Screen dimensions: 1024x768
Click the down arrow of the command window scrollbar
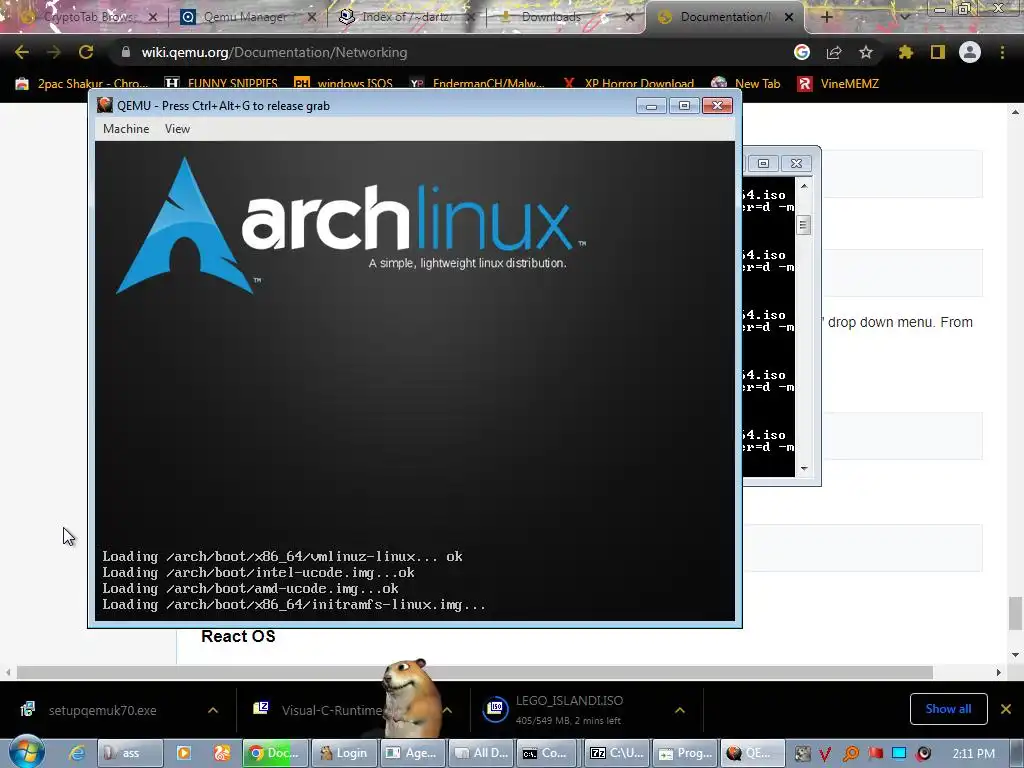point(804,468)
